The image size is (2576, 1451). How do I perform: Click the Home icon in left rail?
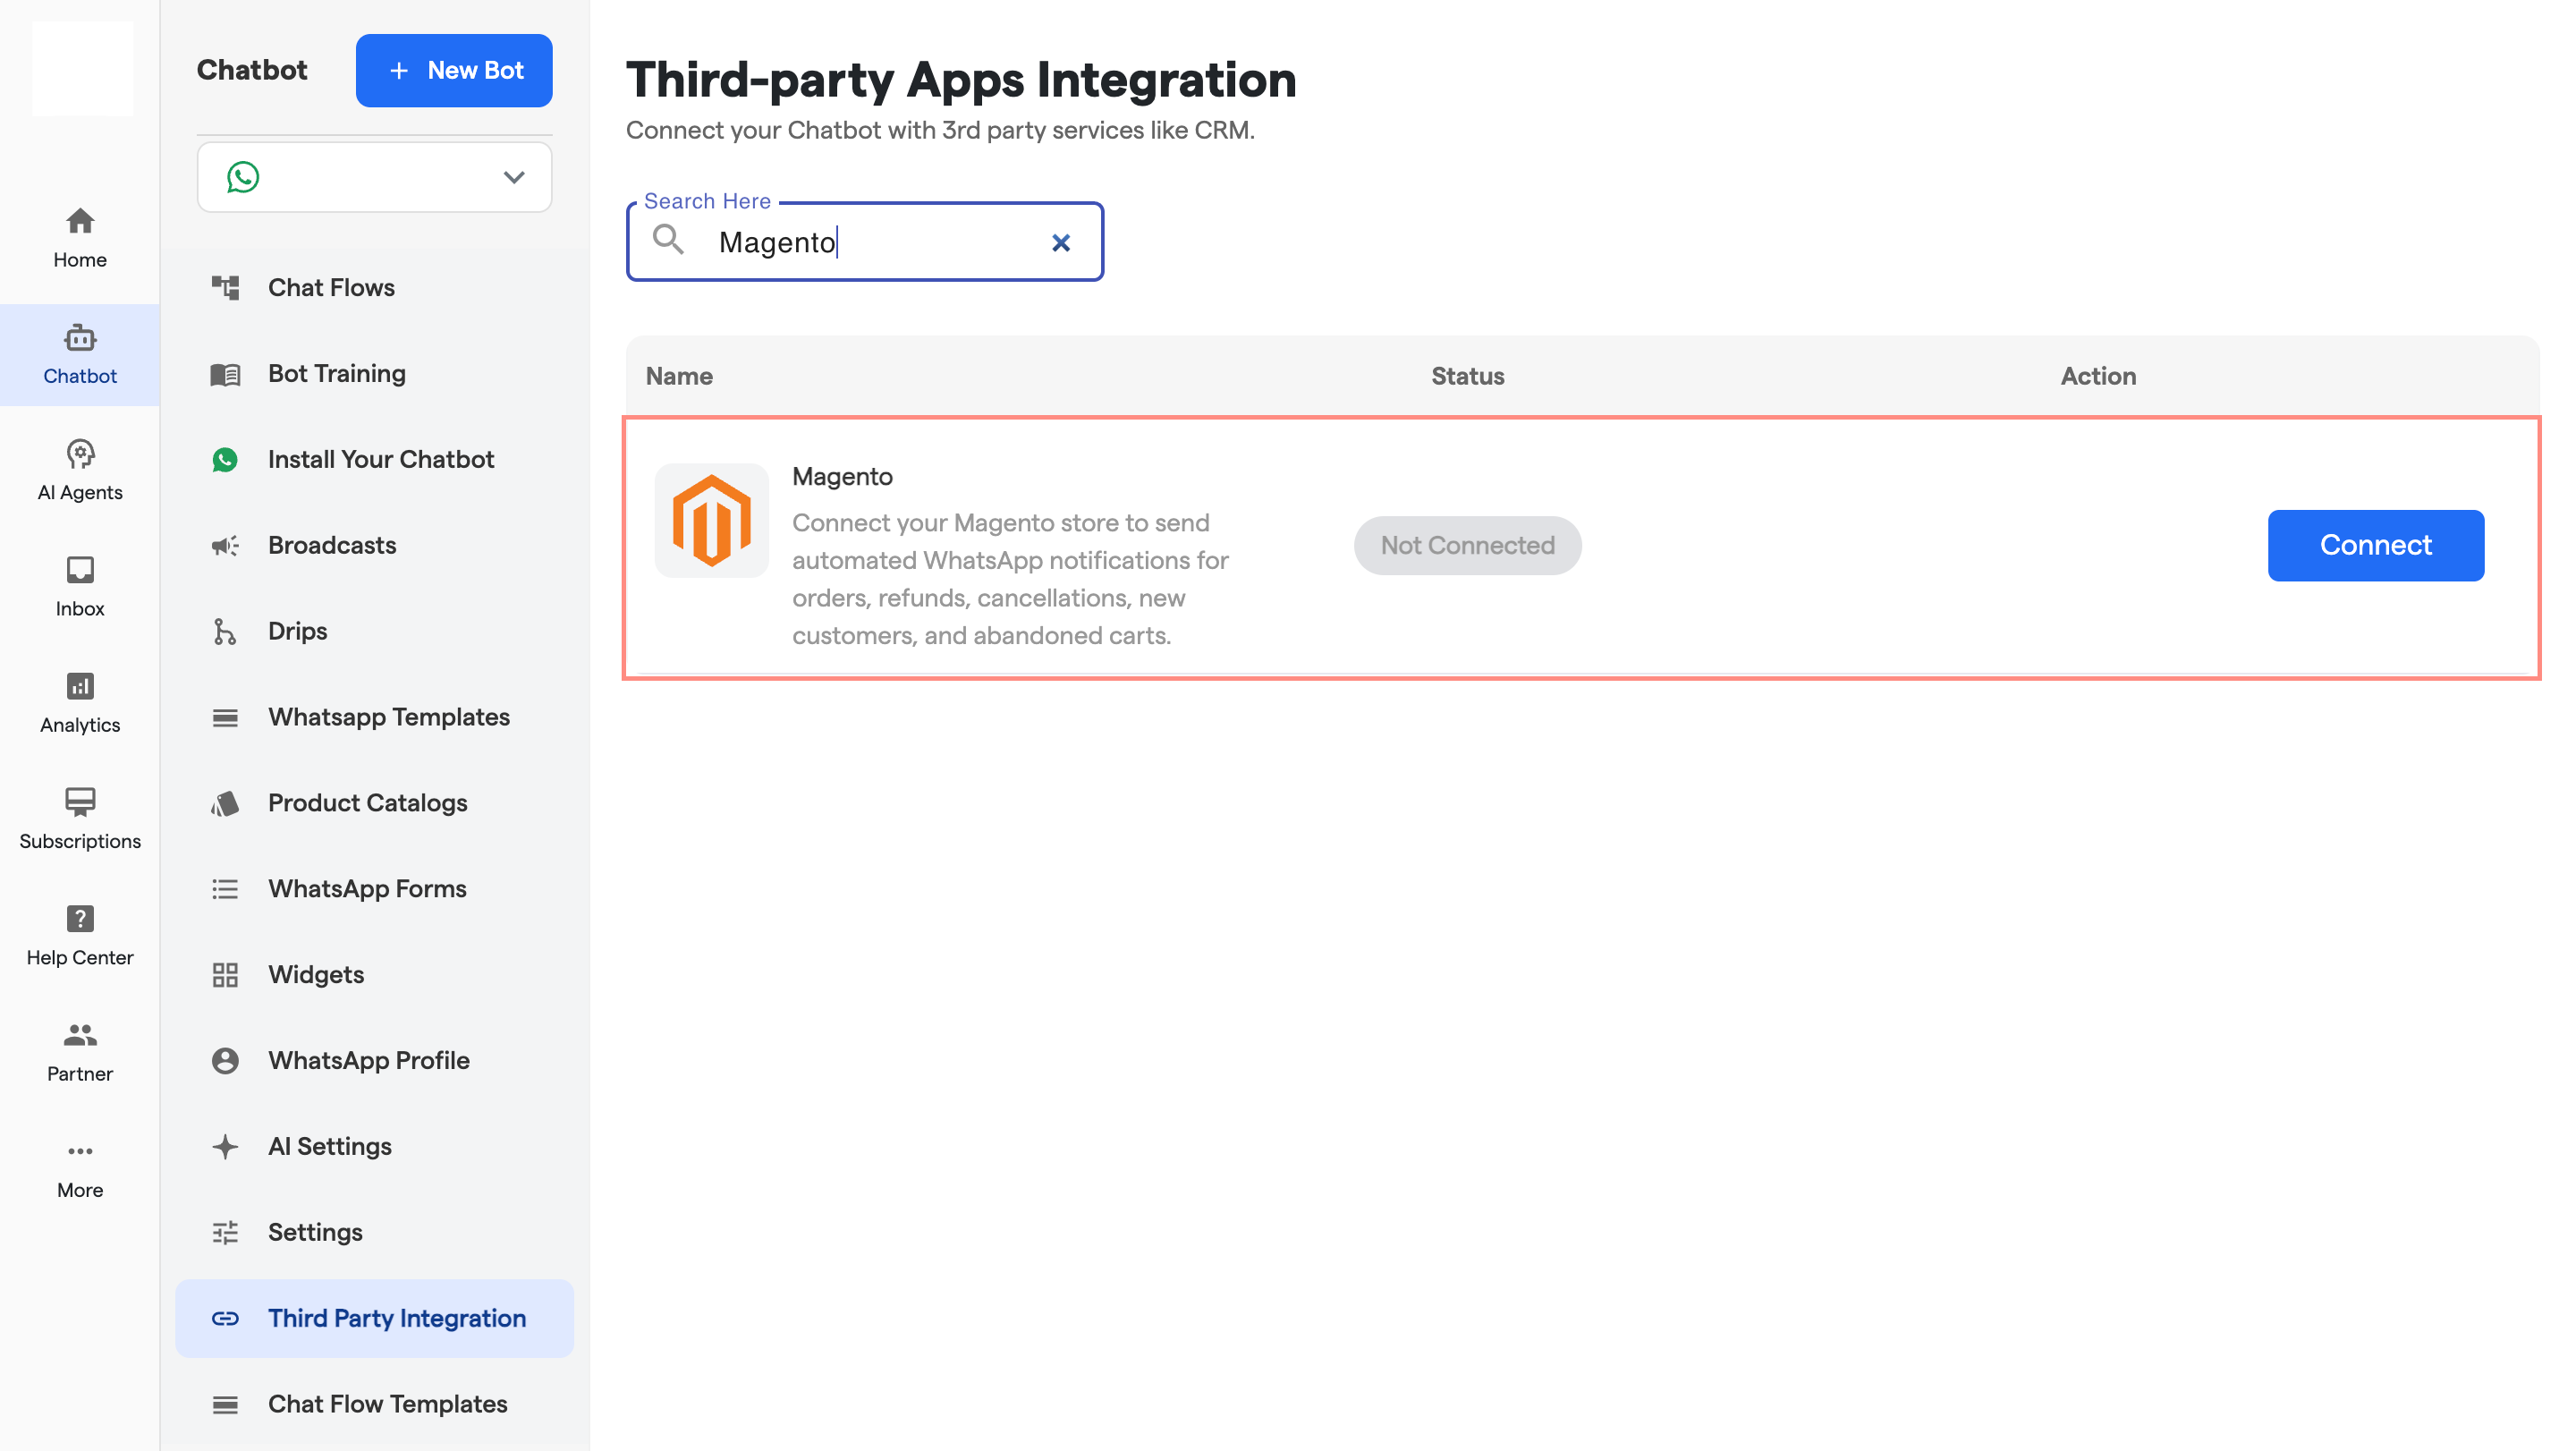click(80, 221)
